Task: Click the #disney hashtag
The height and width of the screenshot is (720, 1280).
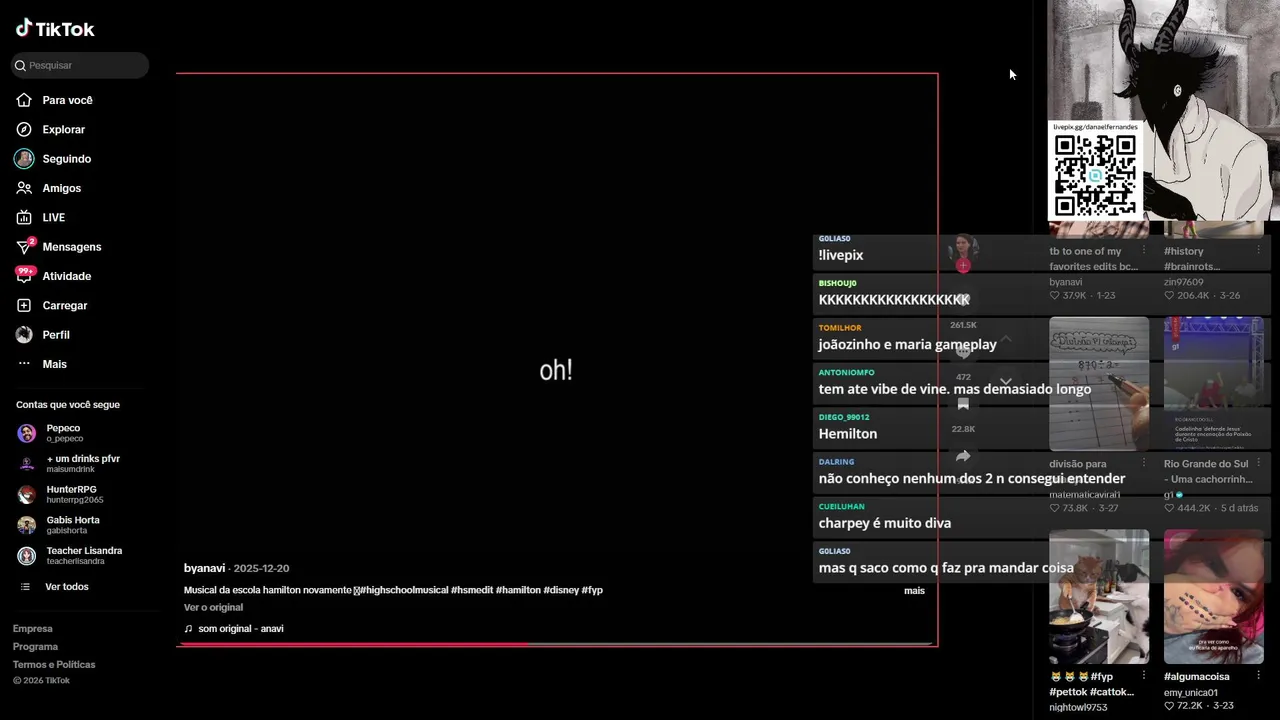Action: (x=561, y=590)
